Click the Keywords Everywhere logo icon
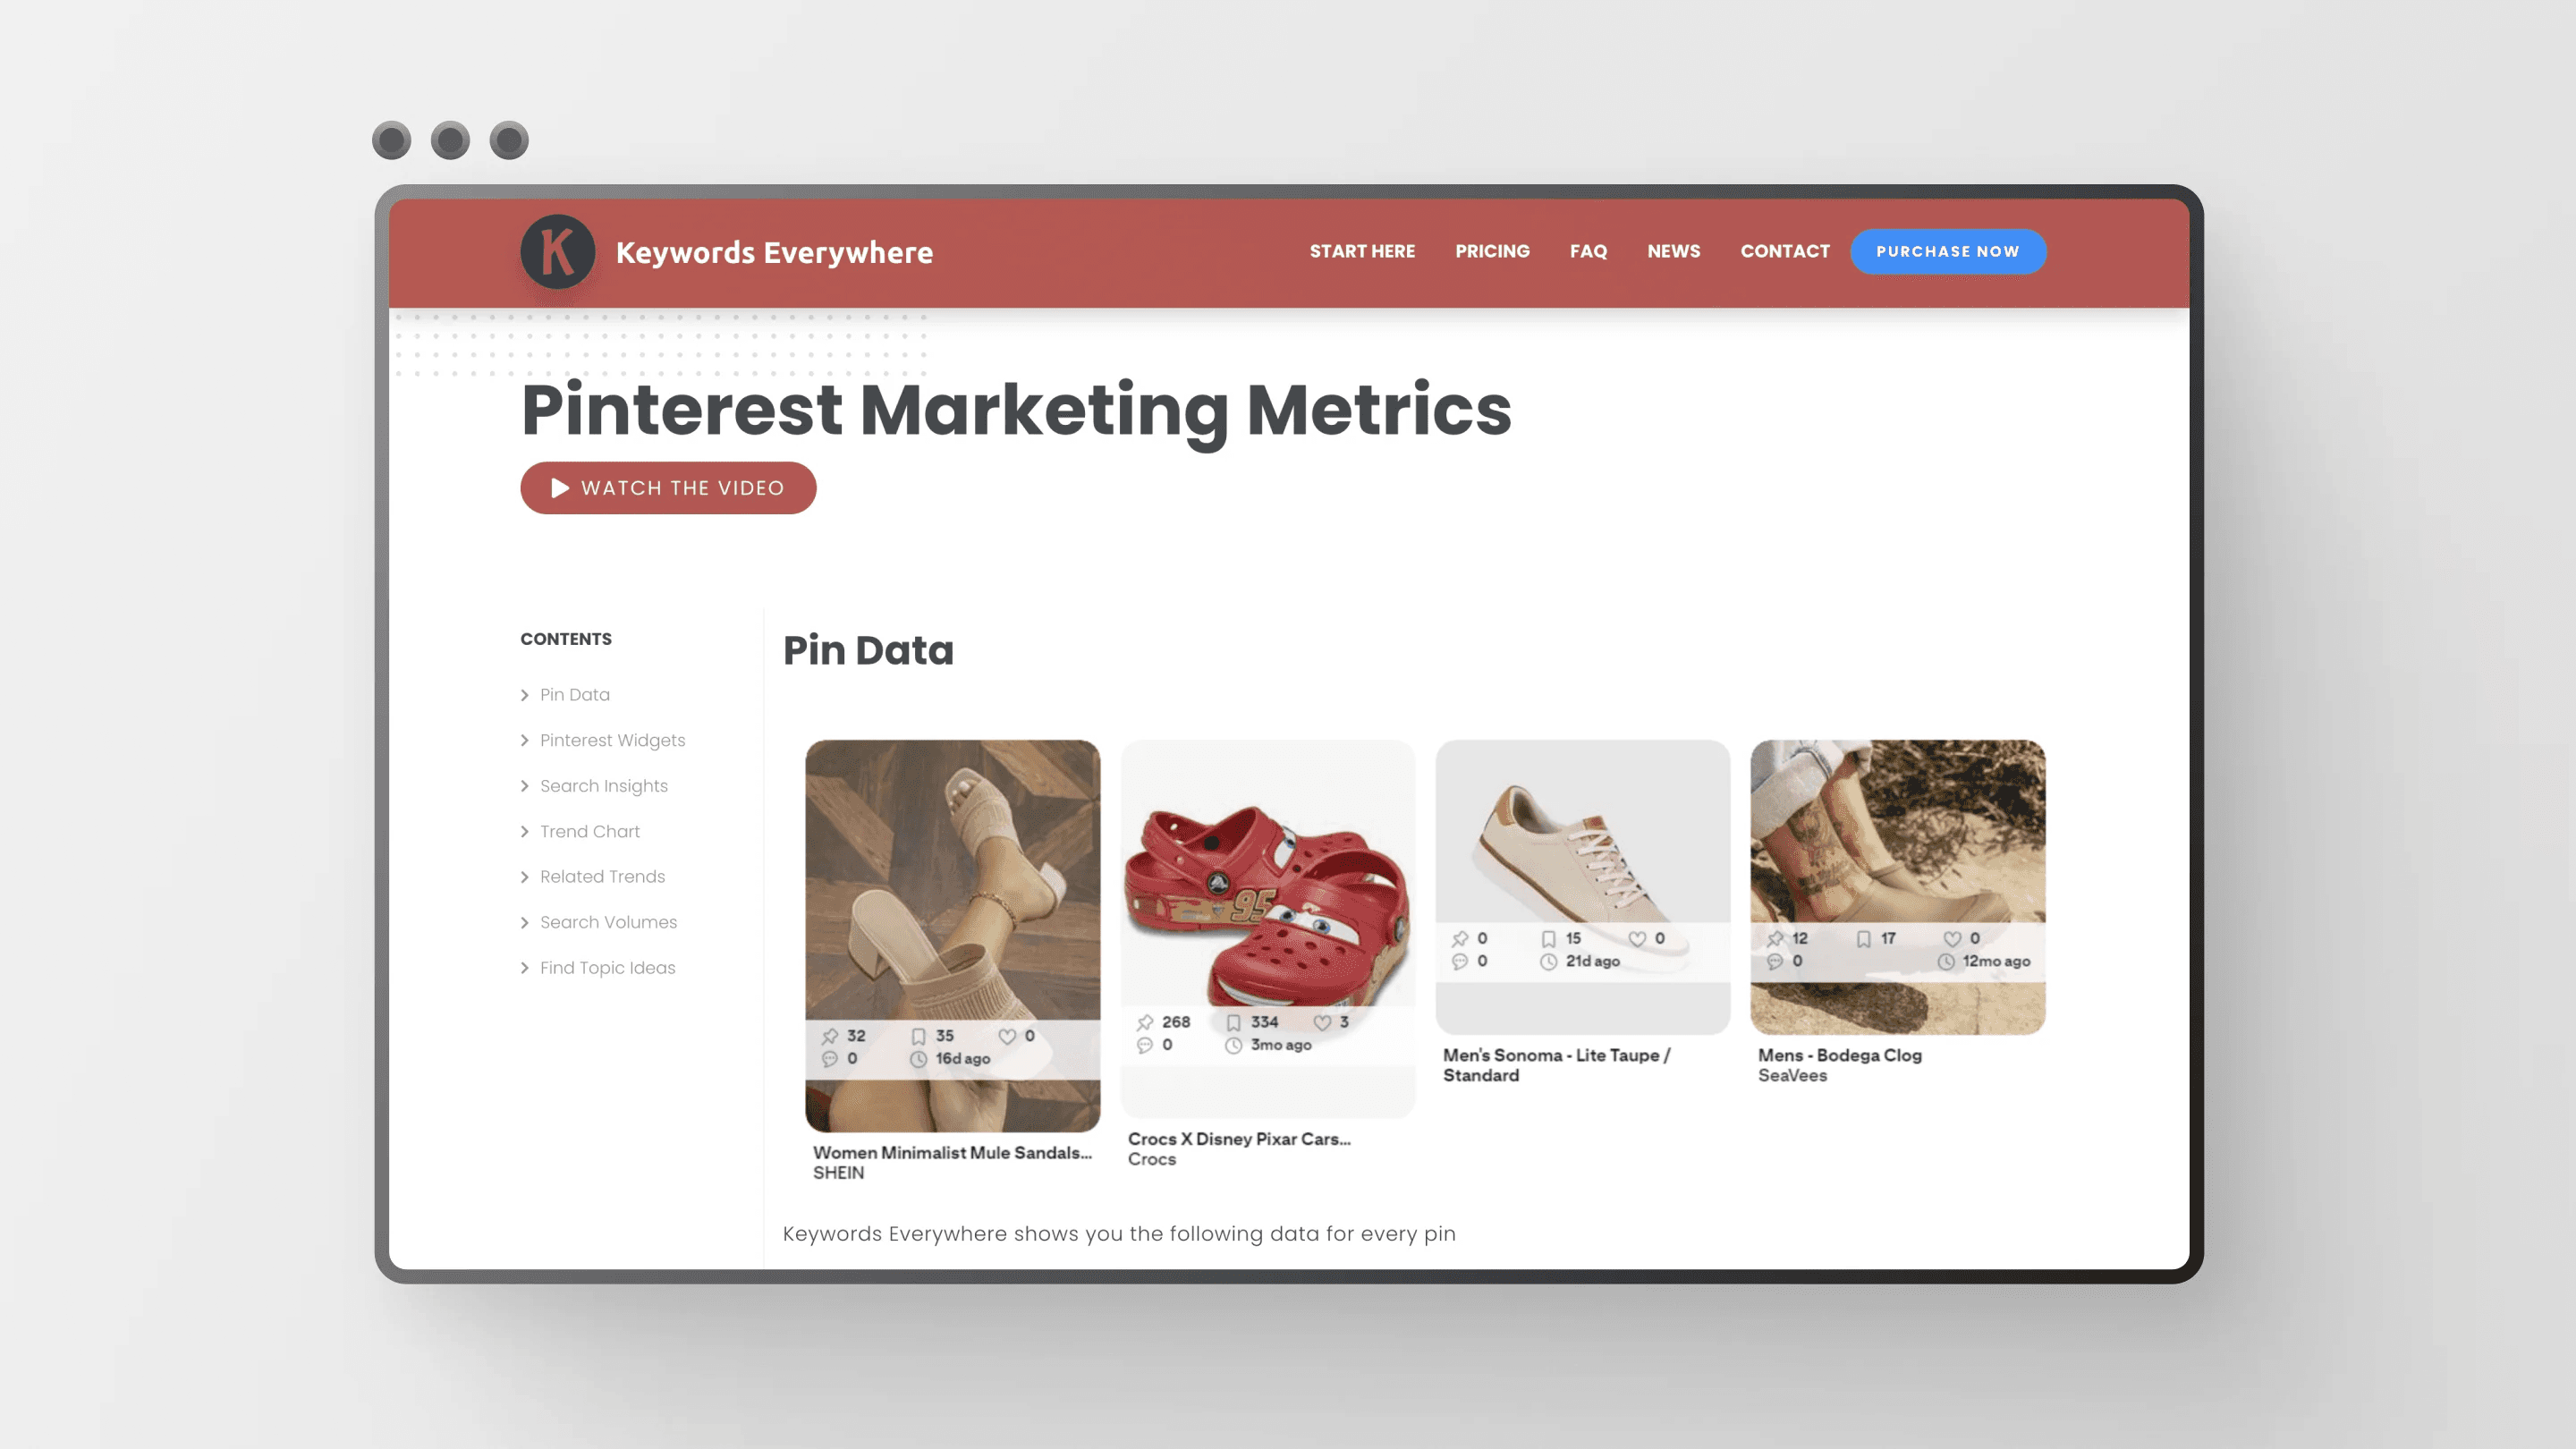 pyautogui.click(x=555, y=251)
